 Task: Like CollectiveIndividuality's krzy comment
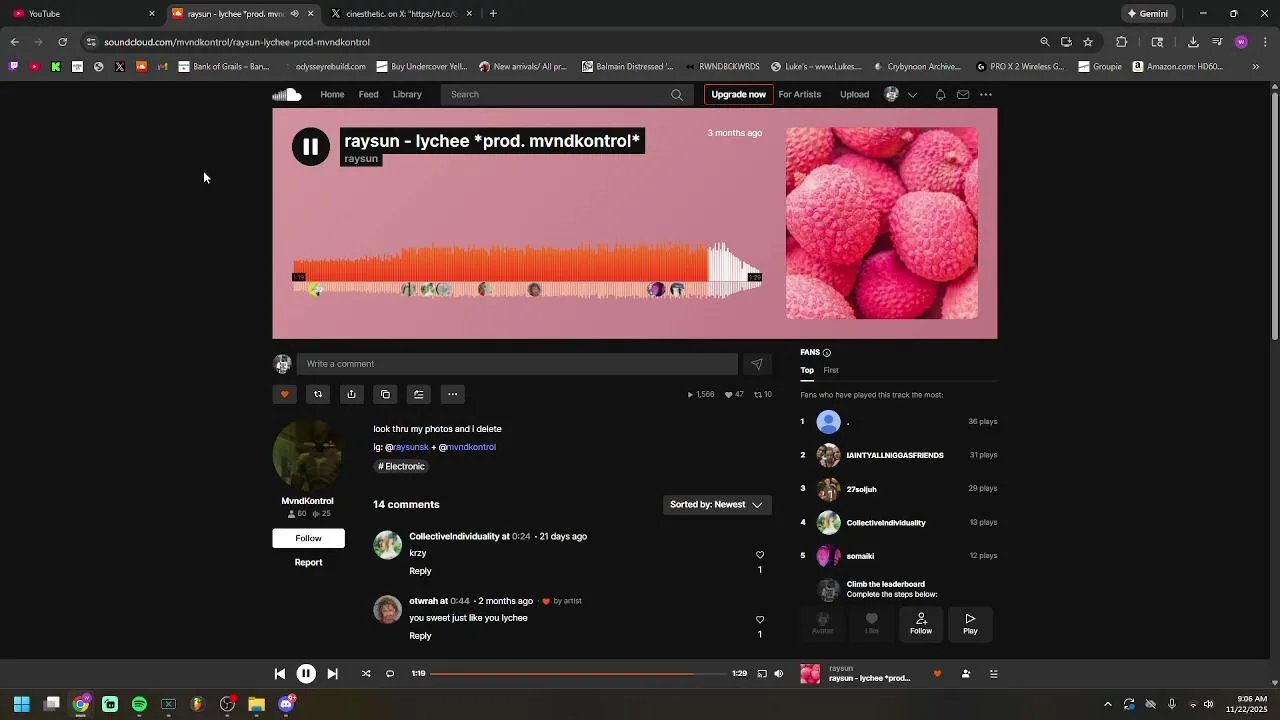(760, 555)
